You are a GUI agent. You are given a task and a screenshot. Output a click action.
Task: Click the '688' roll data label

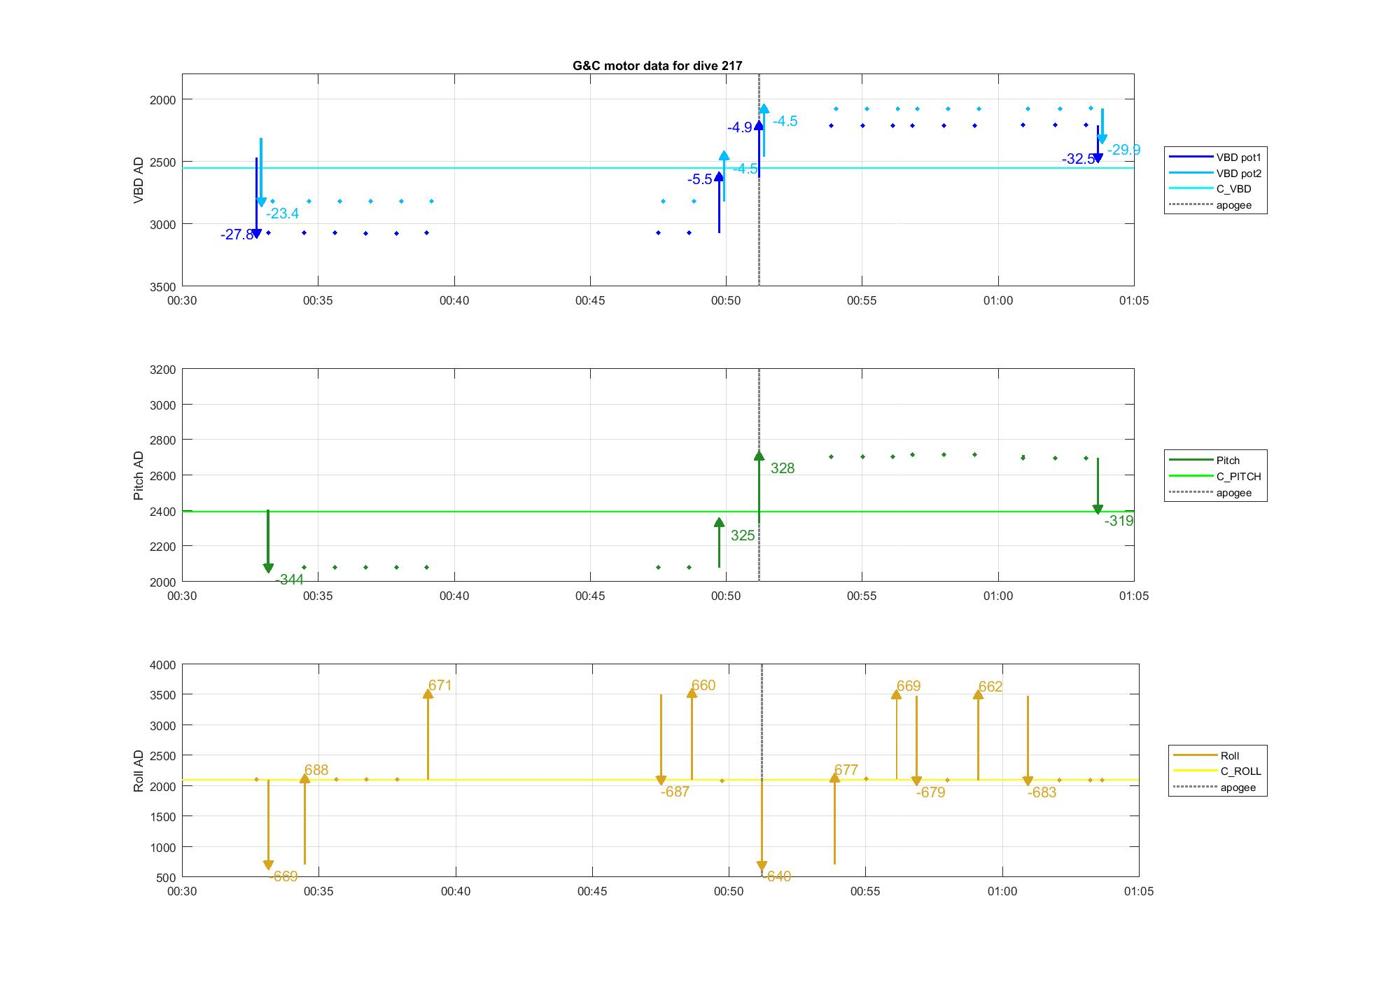click(316, 770)
